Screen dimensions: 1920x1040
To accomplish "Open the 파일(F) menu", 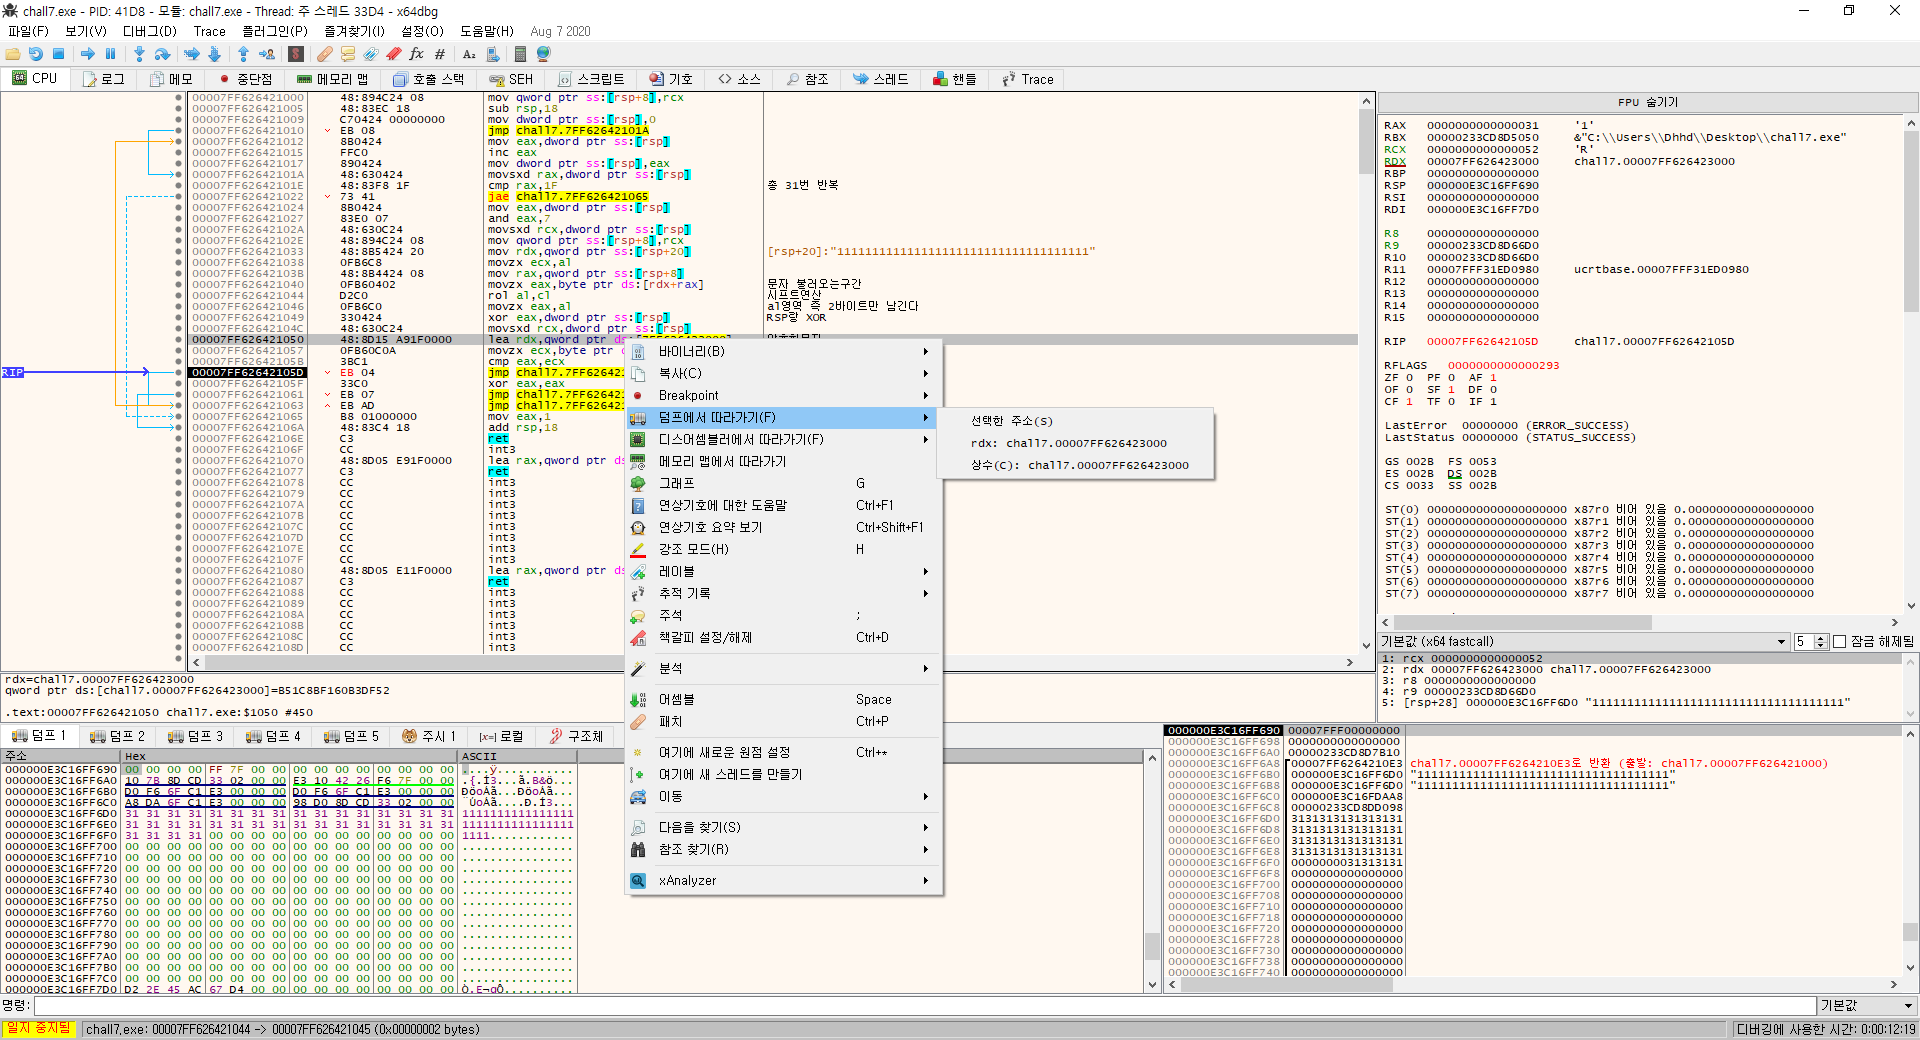I will pyautogui.click(x=28, y=31).
